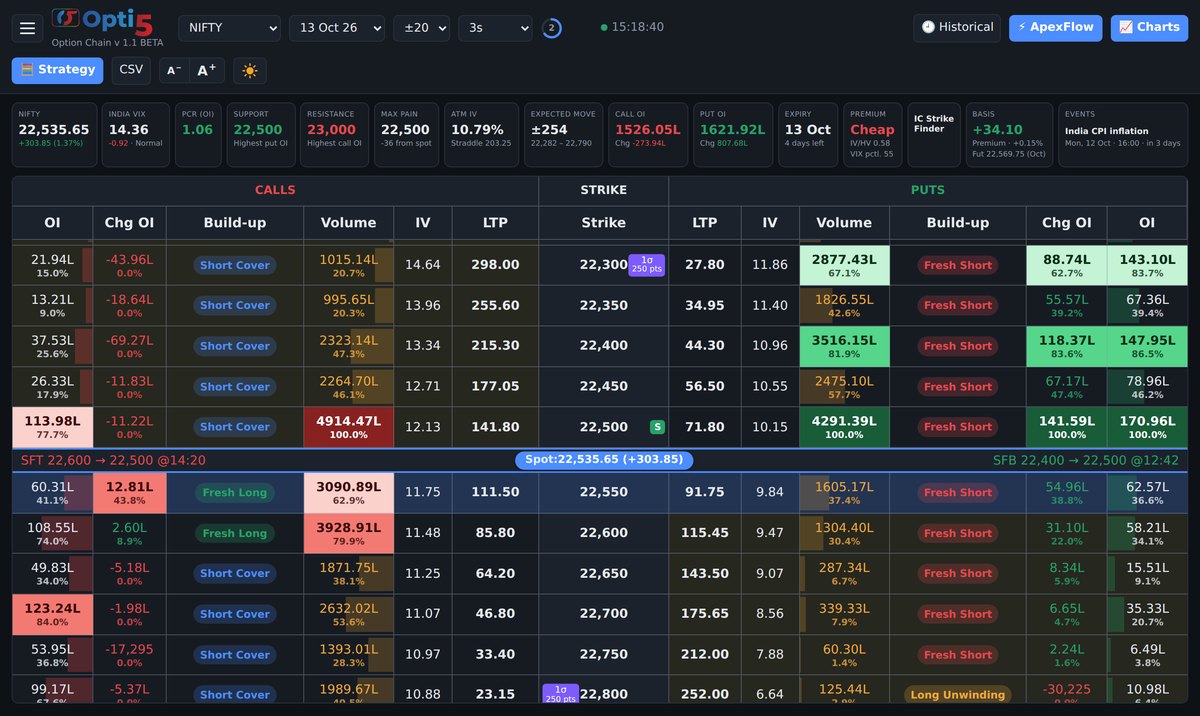Click put volume 4291.39L cell
1200x716 pixels.
(844, 427)
